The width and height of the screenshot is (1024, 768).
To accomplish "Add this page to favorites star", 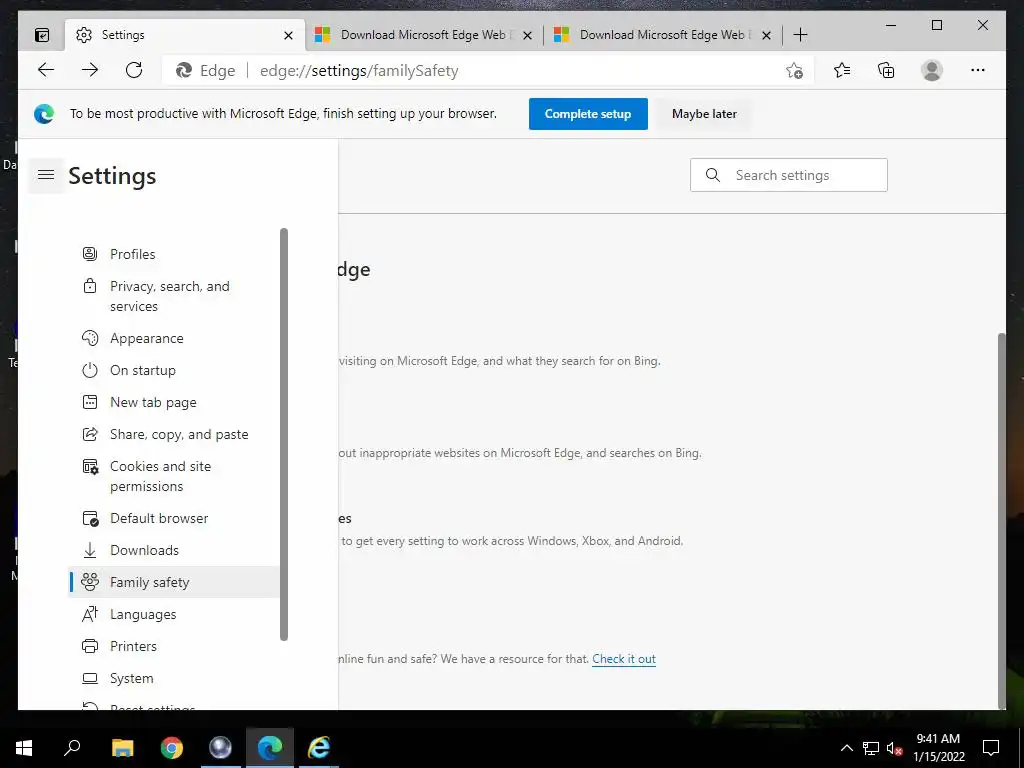I will 794,71.
